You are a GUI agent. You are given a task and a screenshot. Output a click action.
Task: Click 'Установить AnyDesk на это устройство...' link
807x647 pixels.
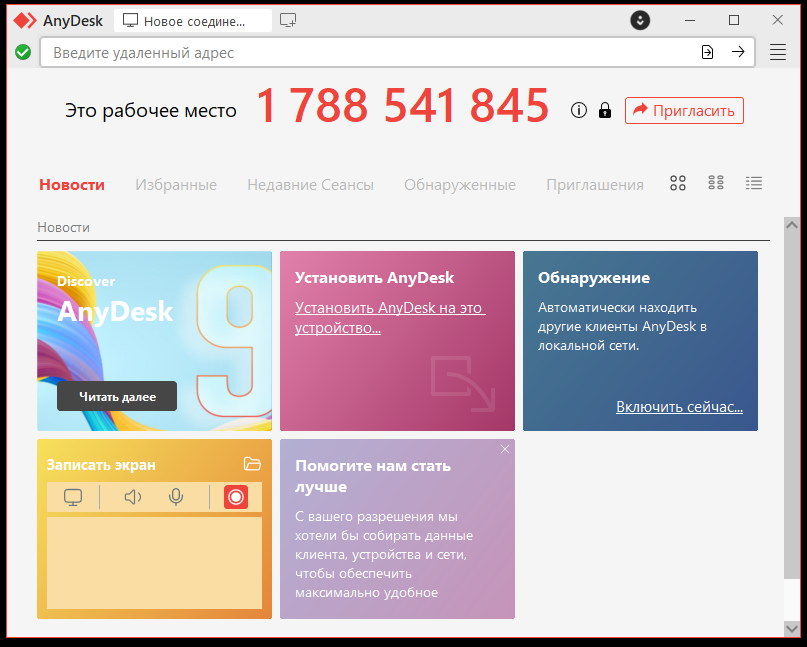[x=390, y=318]
